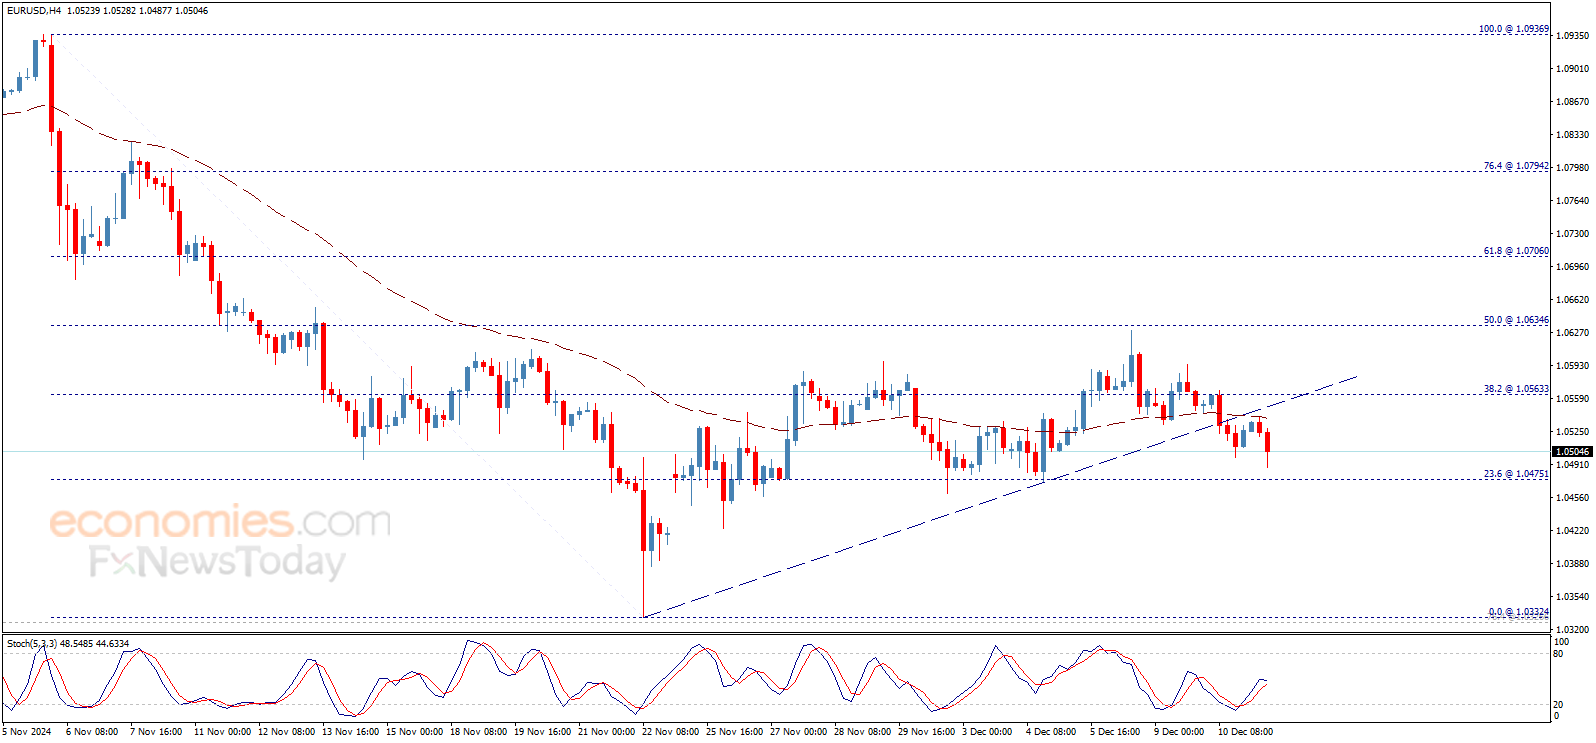Image resolution: width=1596 pixels, height=743 pixels.
Task: Click price axis value 1.03880
Action: click(x=1573, y=564)
